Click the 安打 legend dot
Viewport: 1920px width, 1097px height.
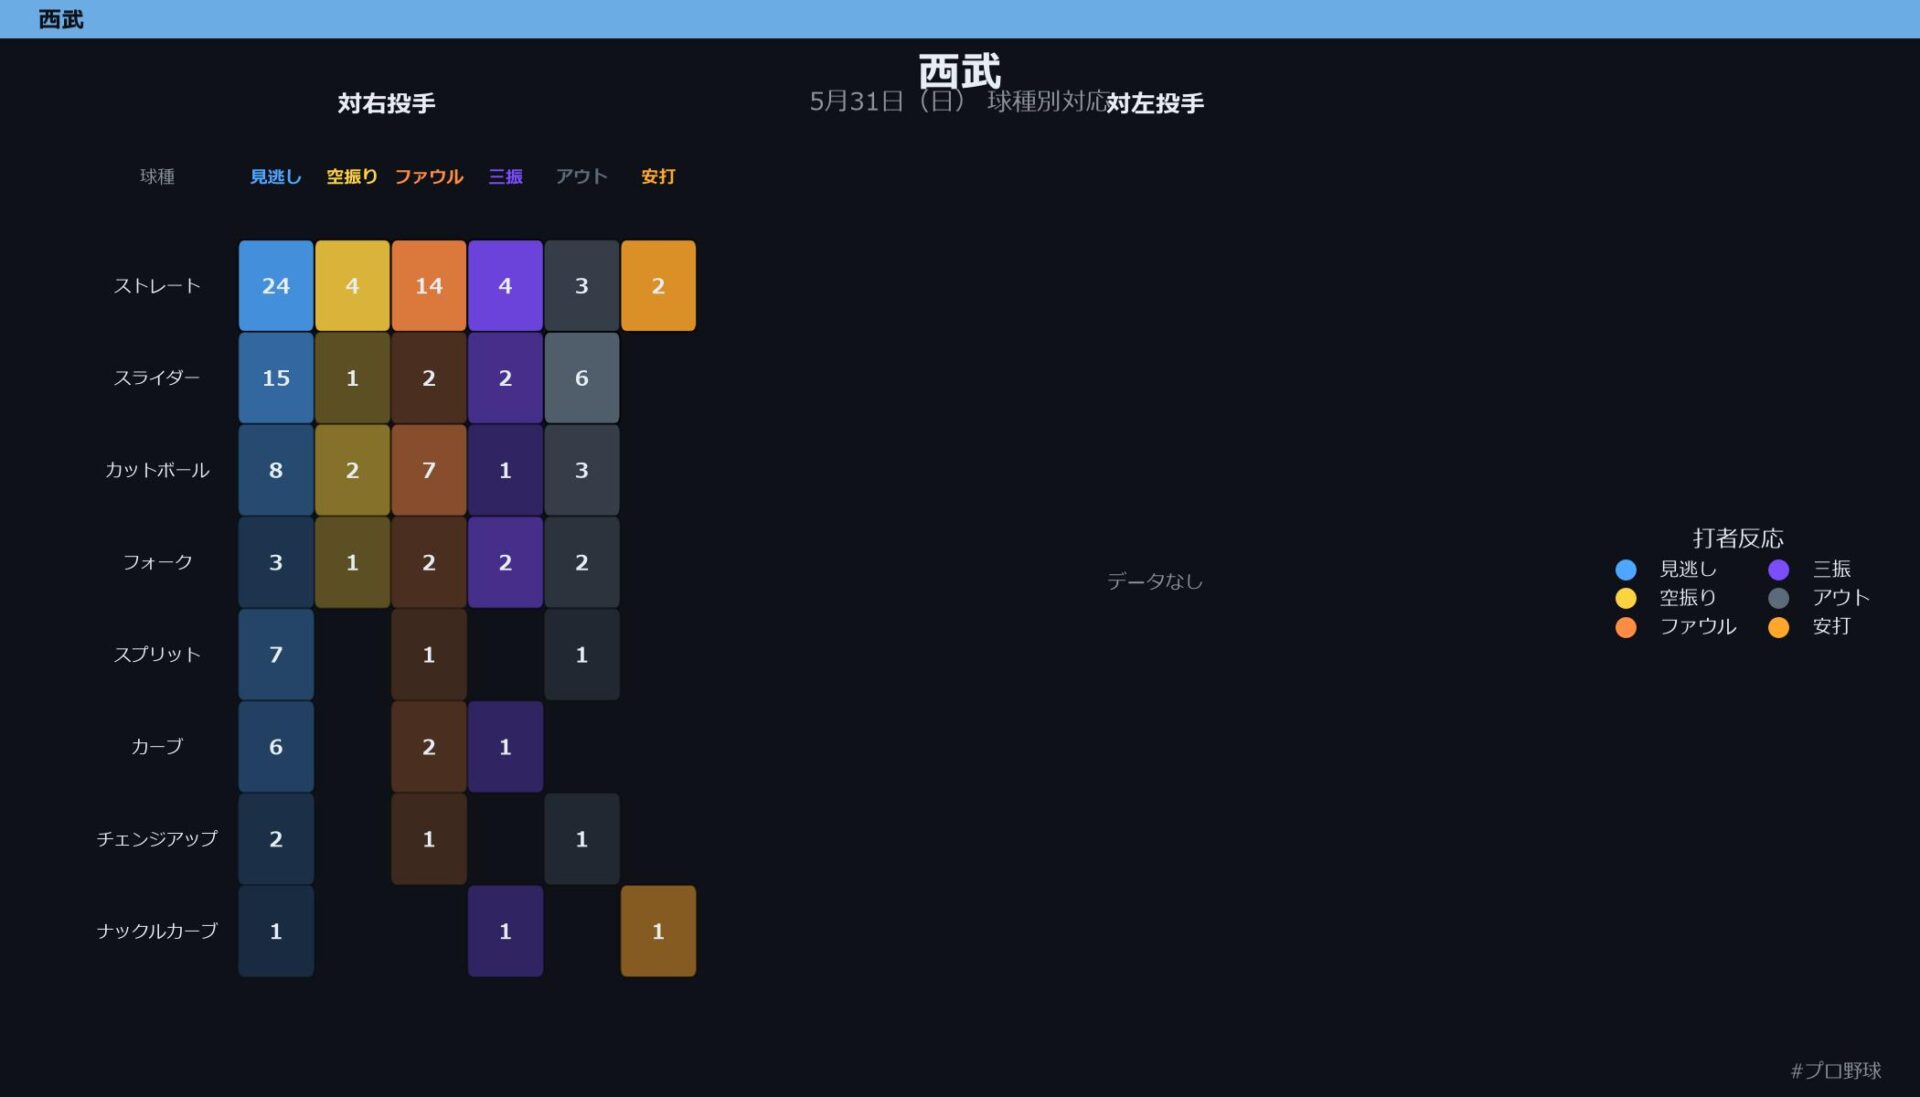1778,627
